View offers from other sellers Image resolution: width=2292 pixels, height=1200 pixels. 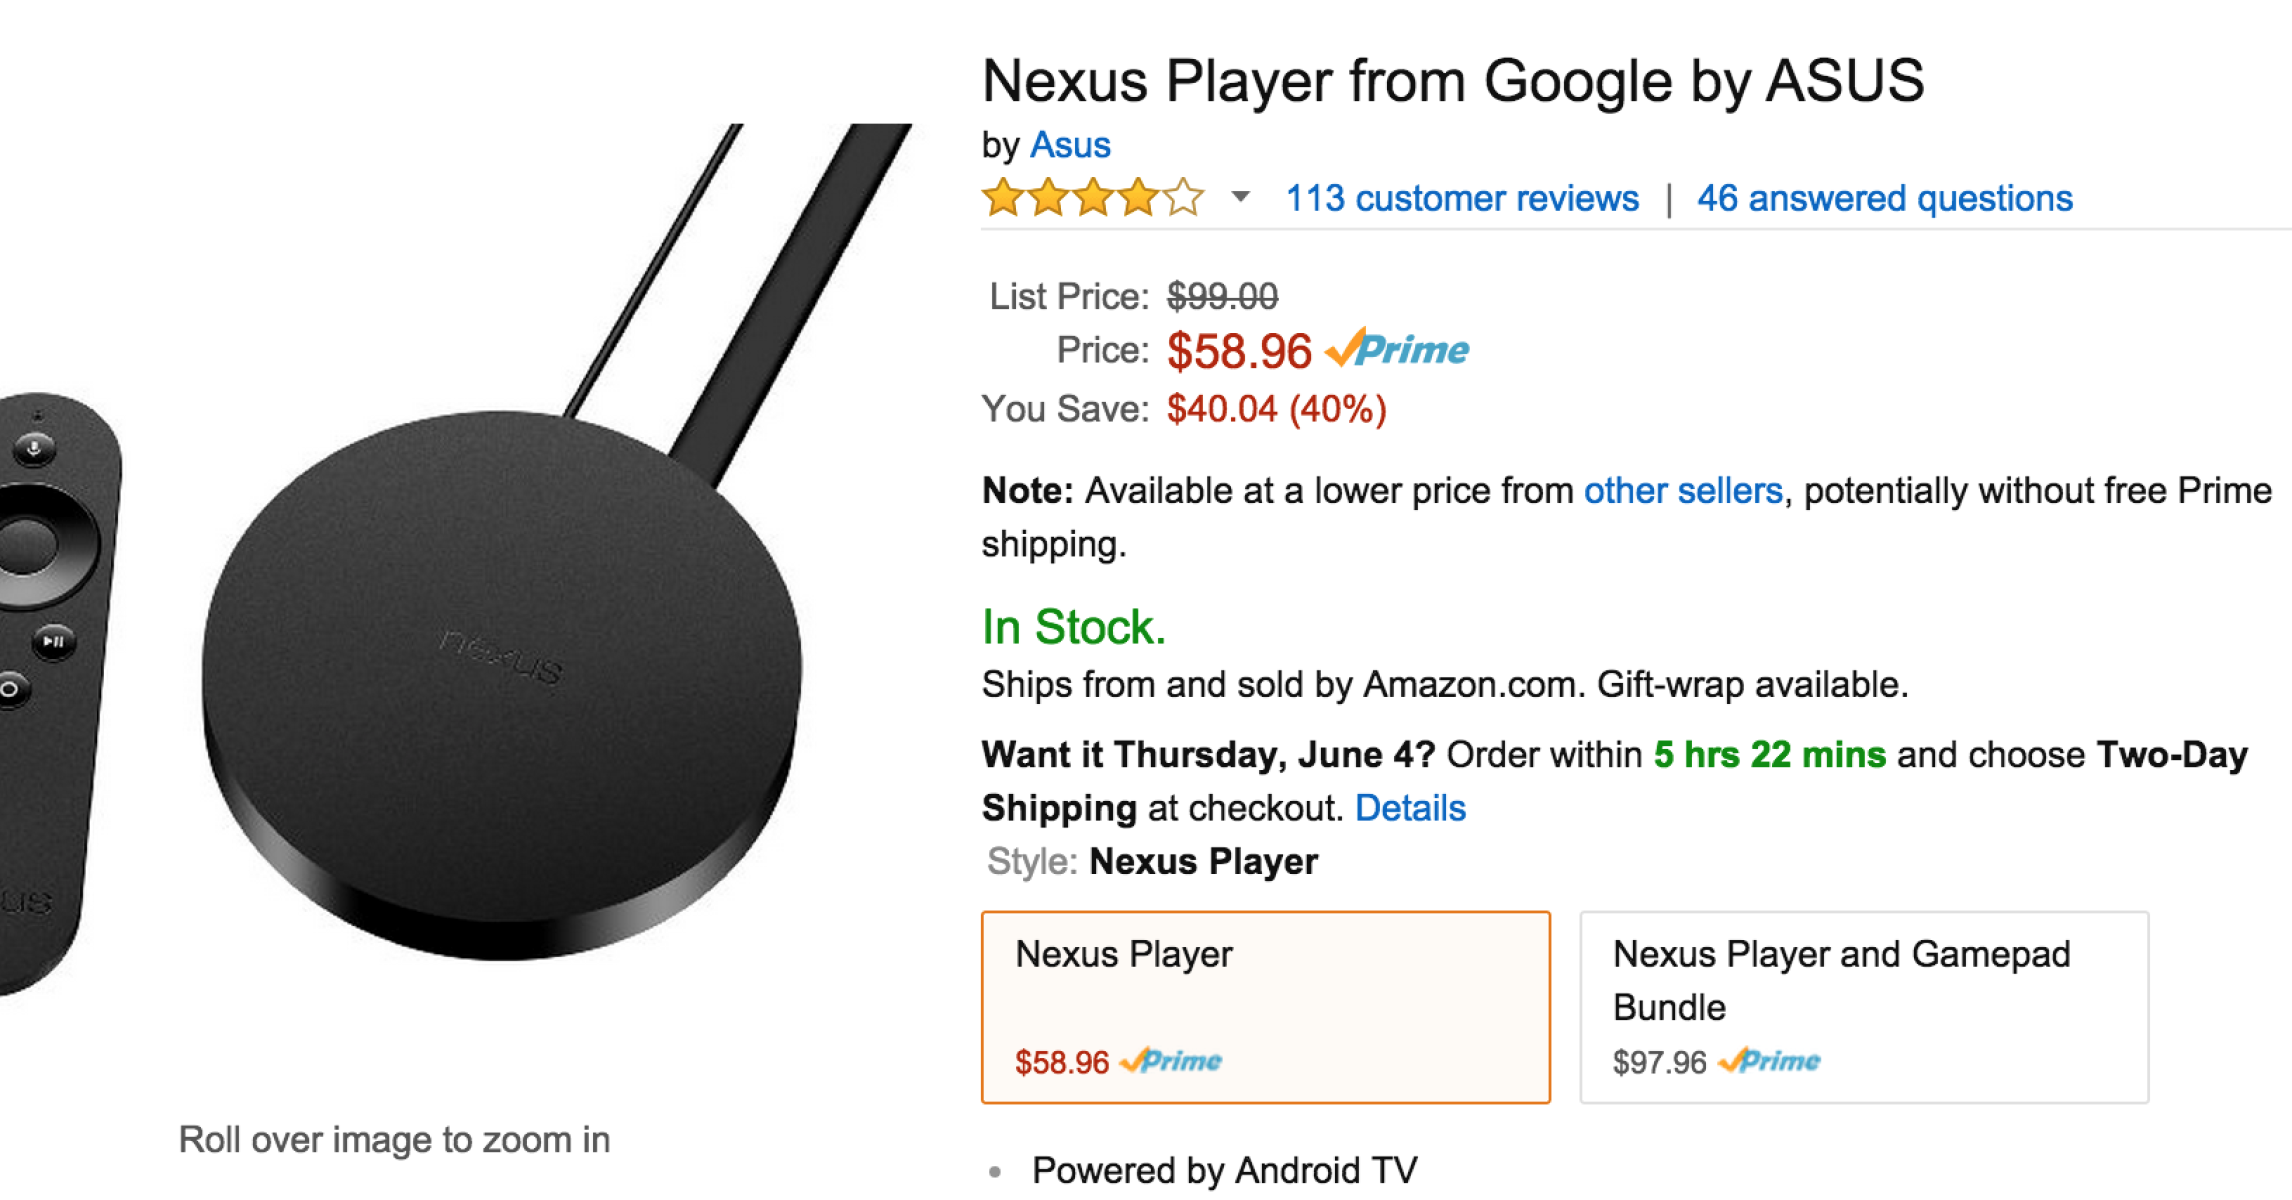pos(1683,491)
